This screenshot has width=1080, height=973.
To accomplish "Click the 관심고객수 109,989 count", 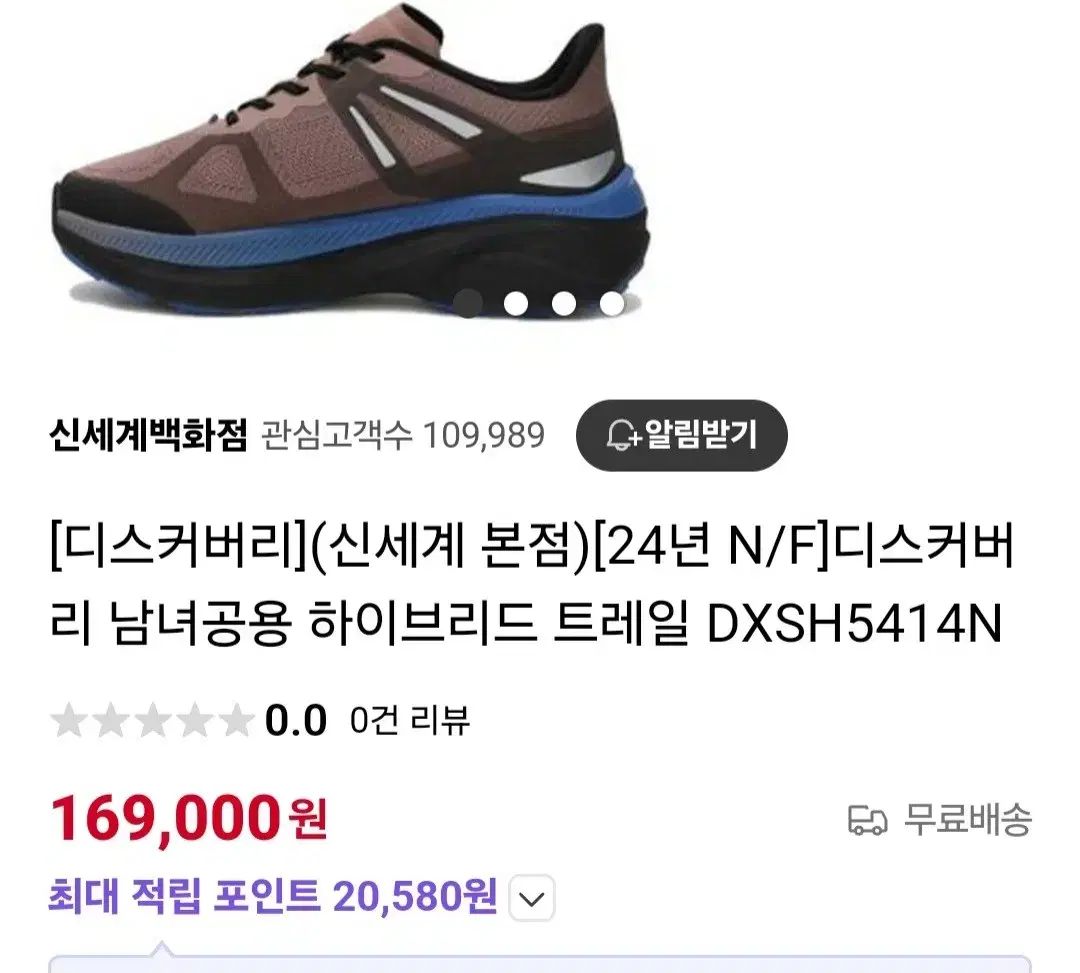I will coord(404,435).
